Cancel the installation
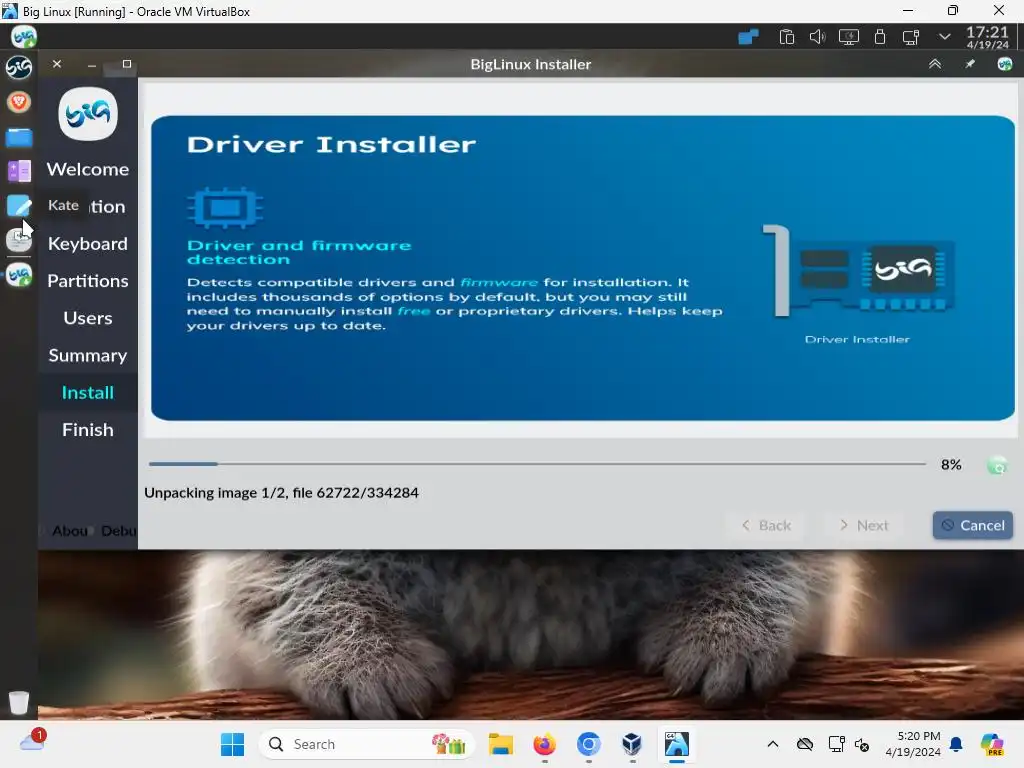Image resolution: width=1024 pixels, height=768 pixels. coord(972,525)
